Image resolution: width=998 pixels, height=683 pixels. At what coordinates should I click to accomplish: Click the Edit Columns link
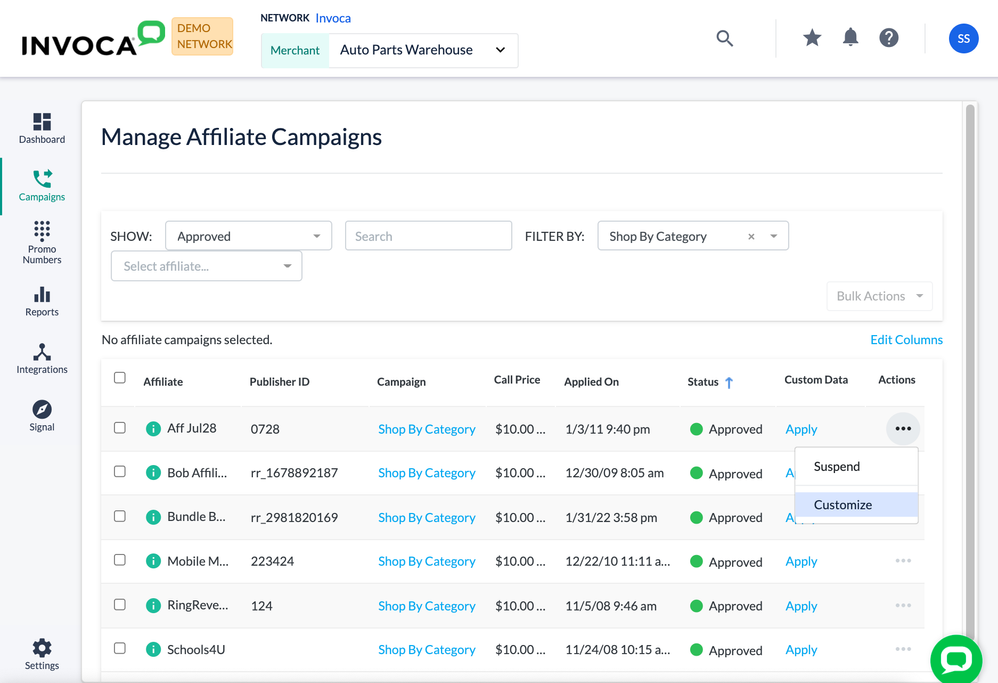[906, 340]
